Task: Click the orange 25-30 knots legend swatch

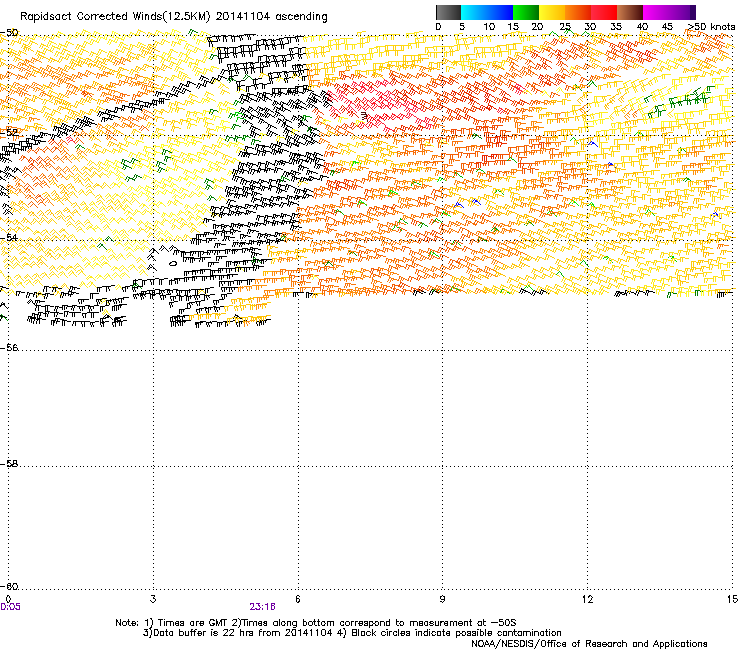Action: 578,12
